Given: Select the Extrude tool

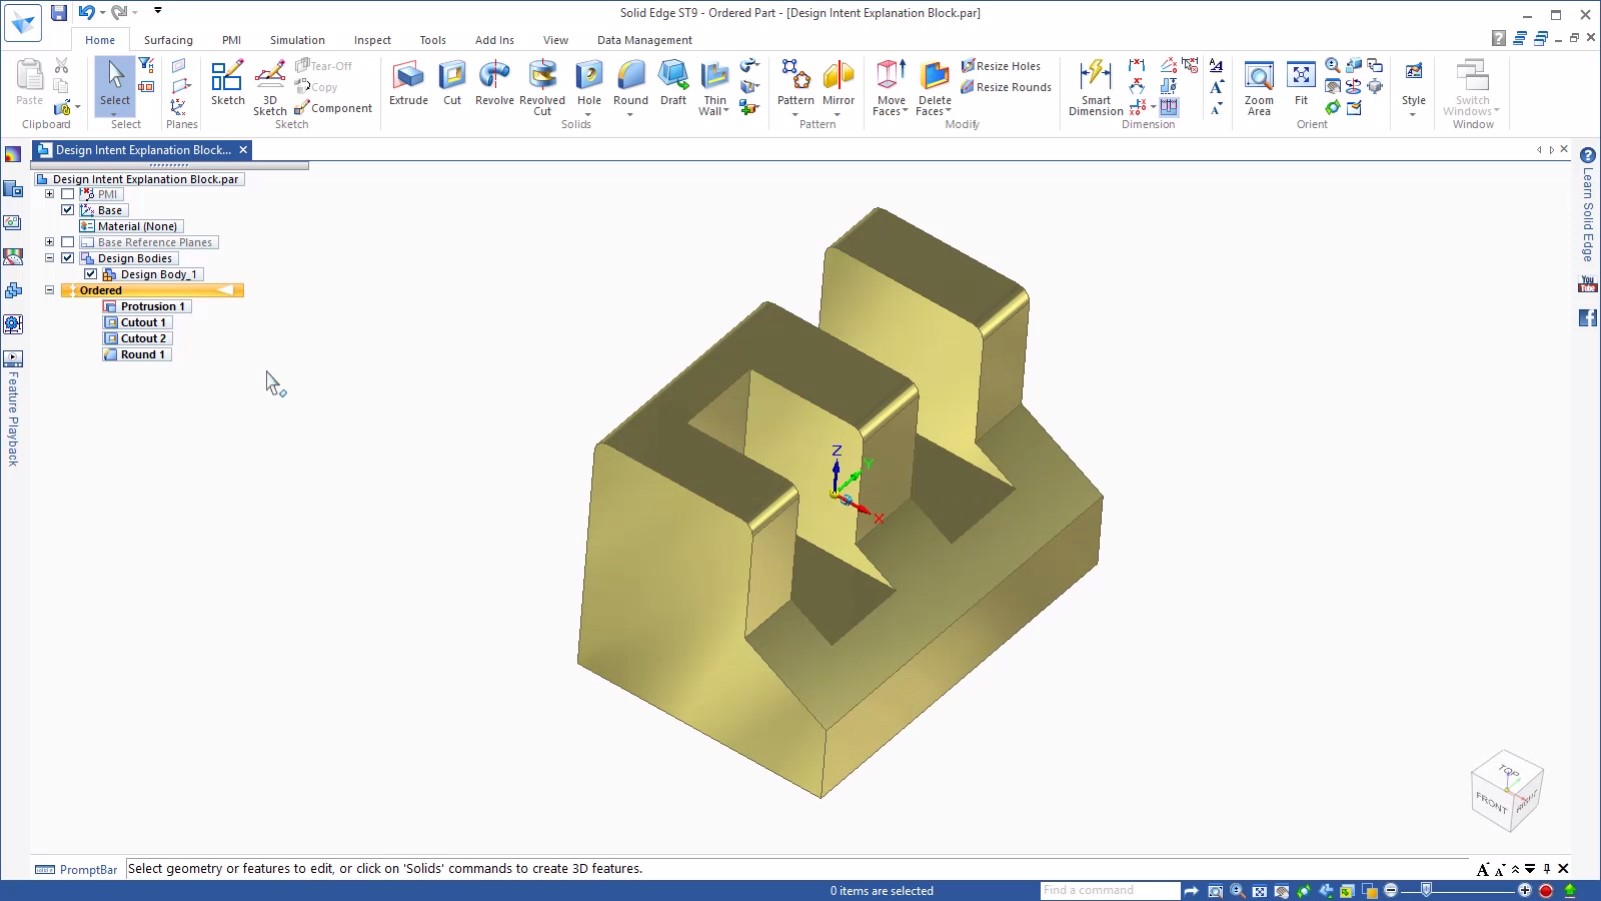Looking at the screenshot, I should [x=408, y=85].
